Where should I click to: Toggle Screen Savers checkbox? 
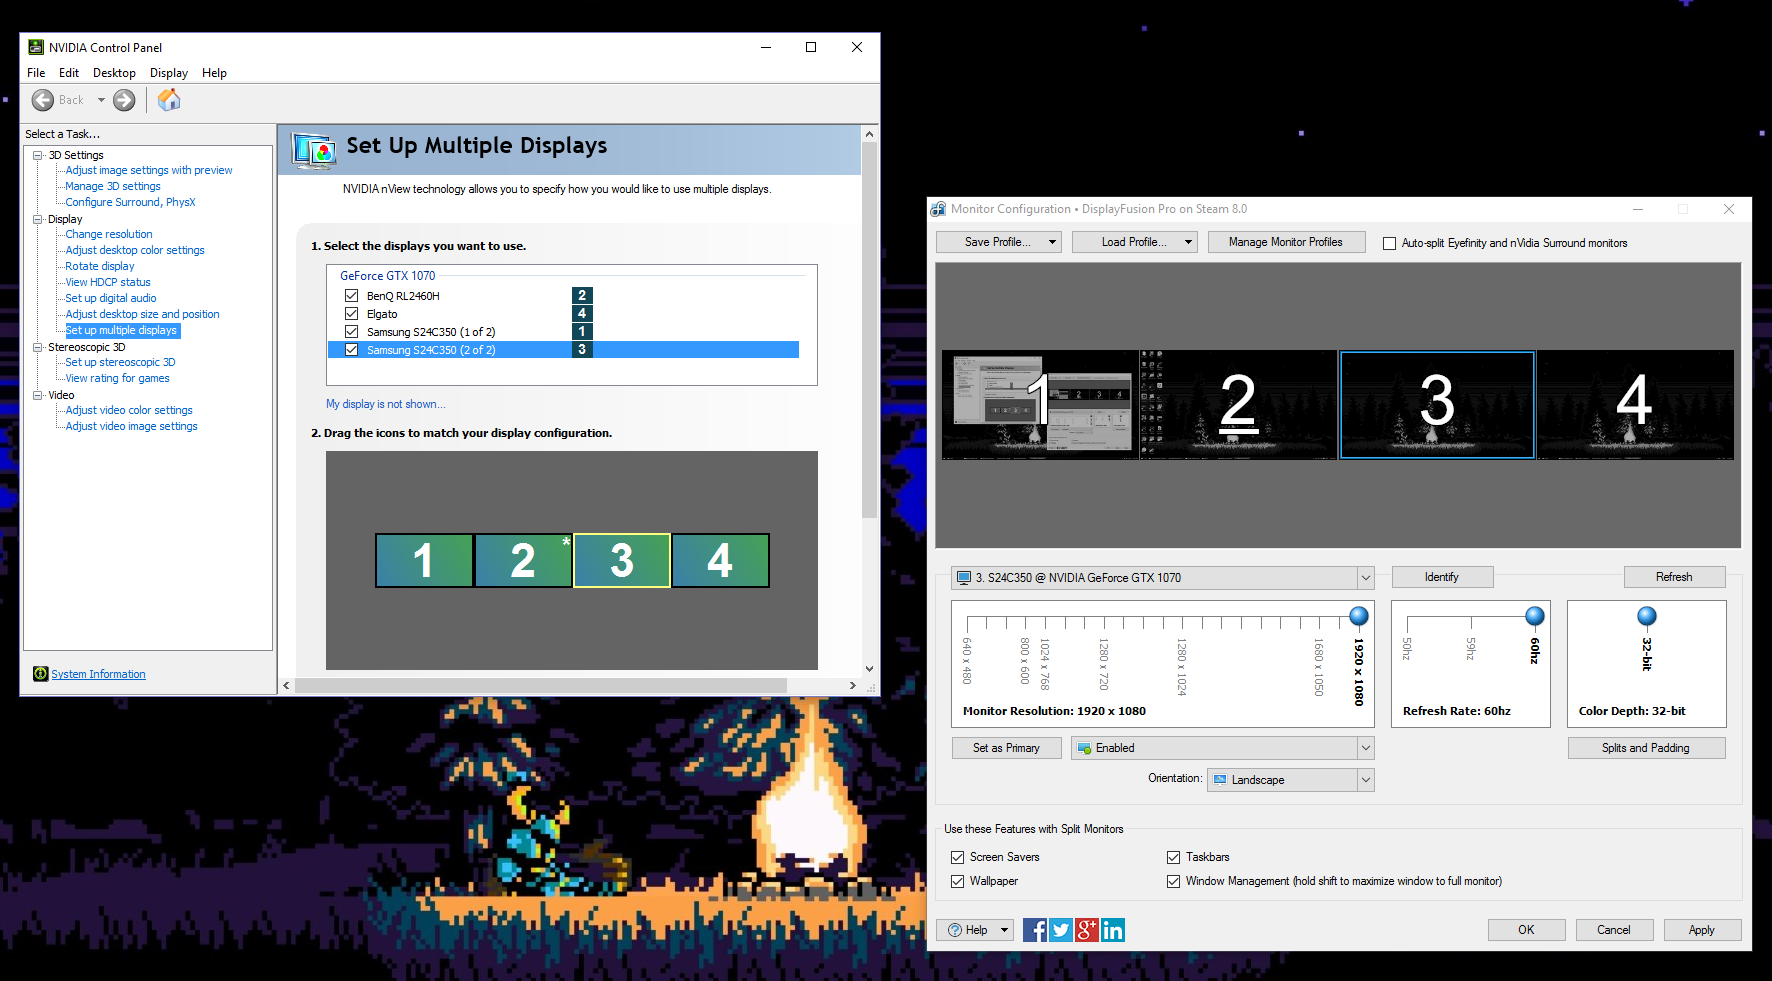[x=957, y=857]
